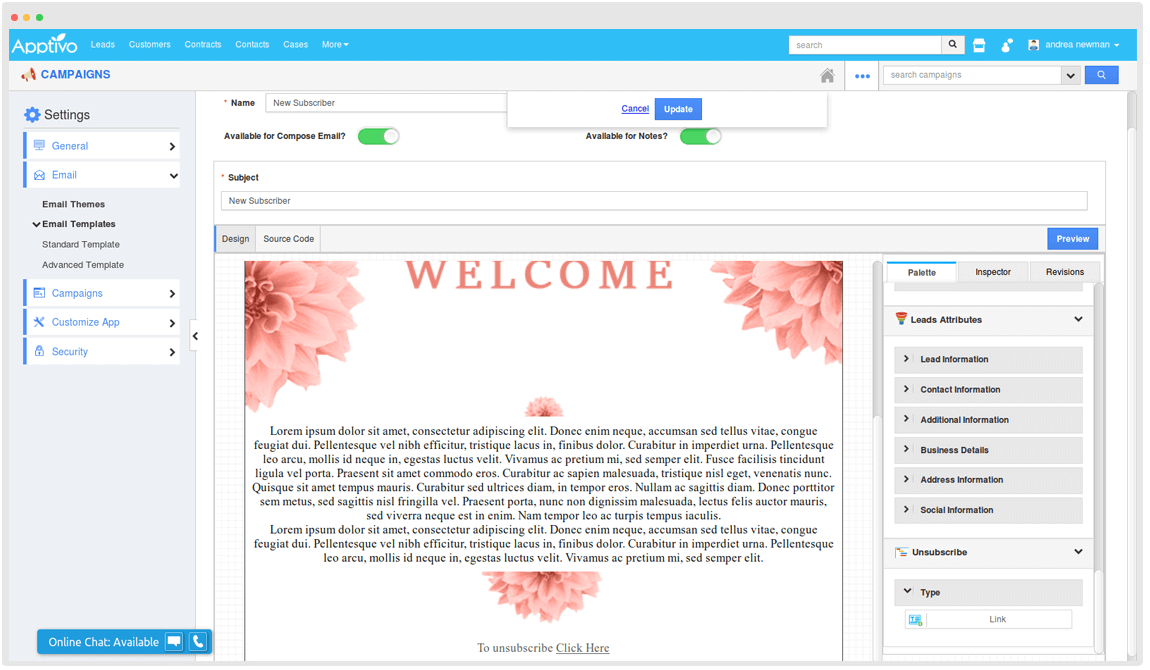Open the More menu in top navigation

click(335, 45)
